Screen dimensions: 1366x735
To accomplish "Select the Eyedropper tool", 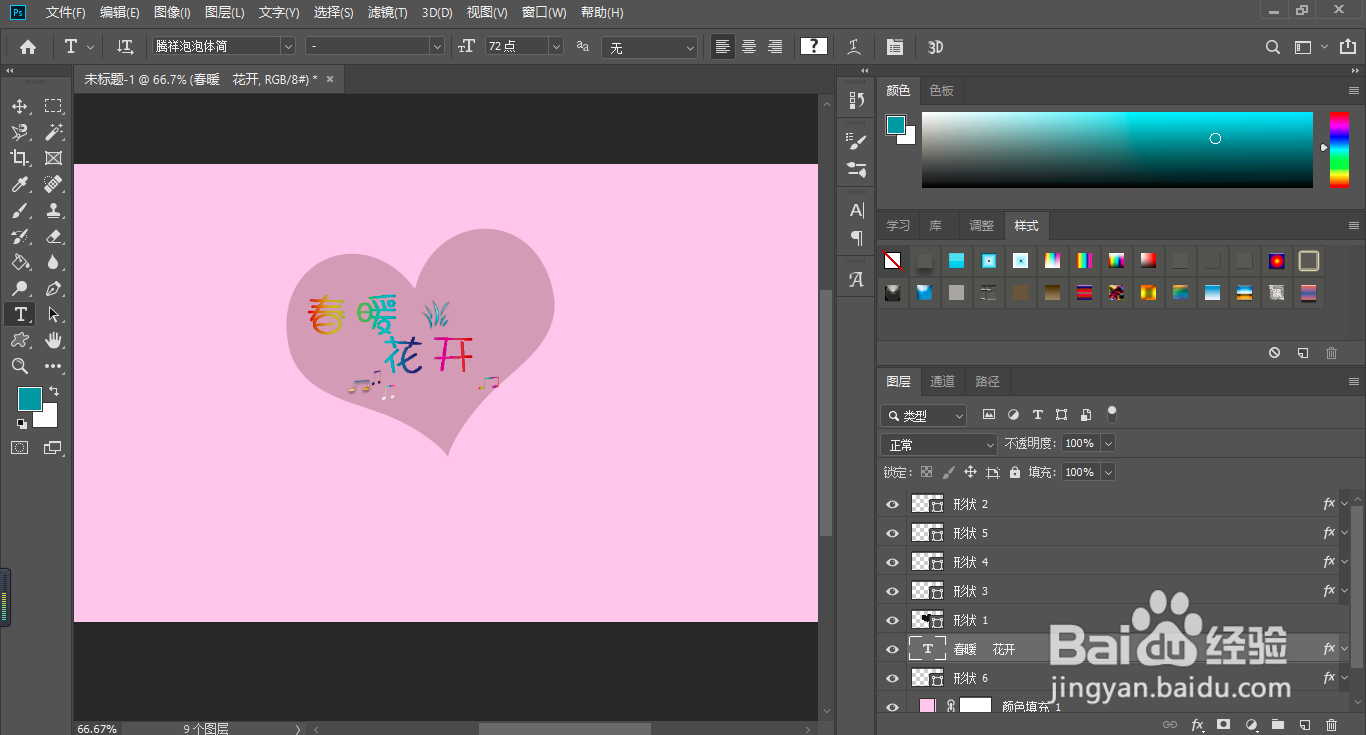I will click(20, 184).
